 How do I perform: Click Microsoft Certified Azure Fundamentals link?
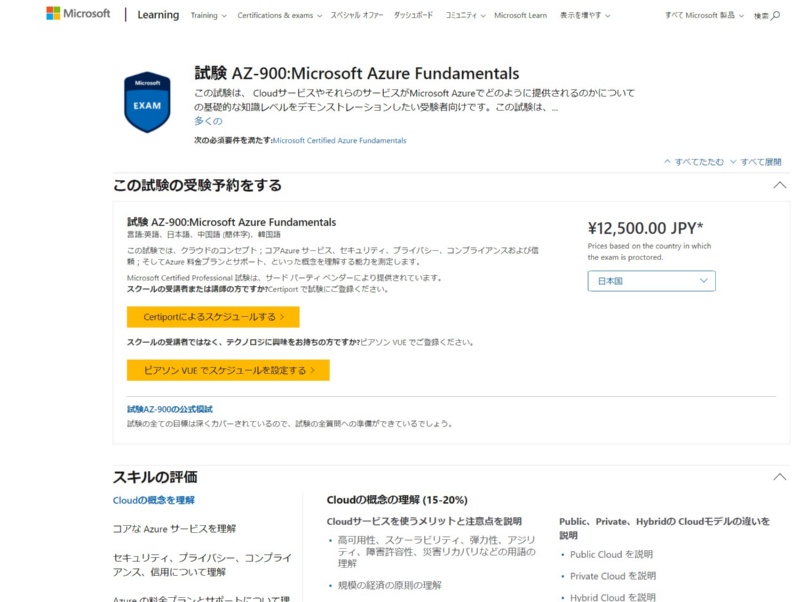[340, 141]
